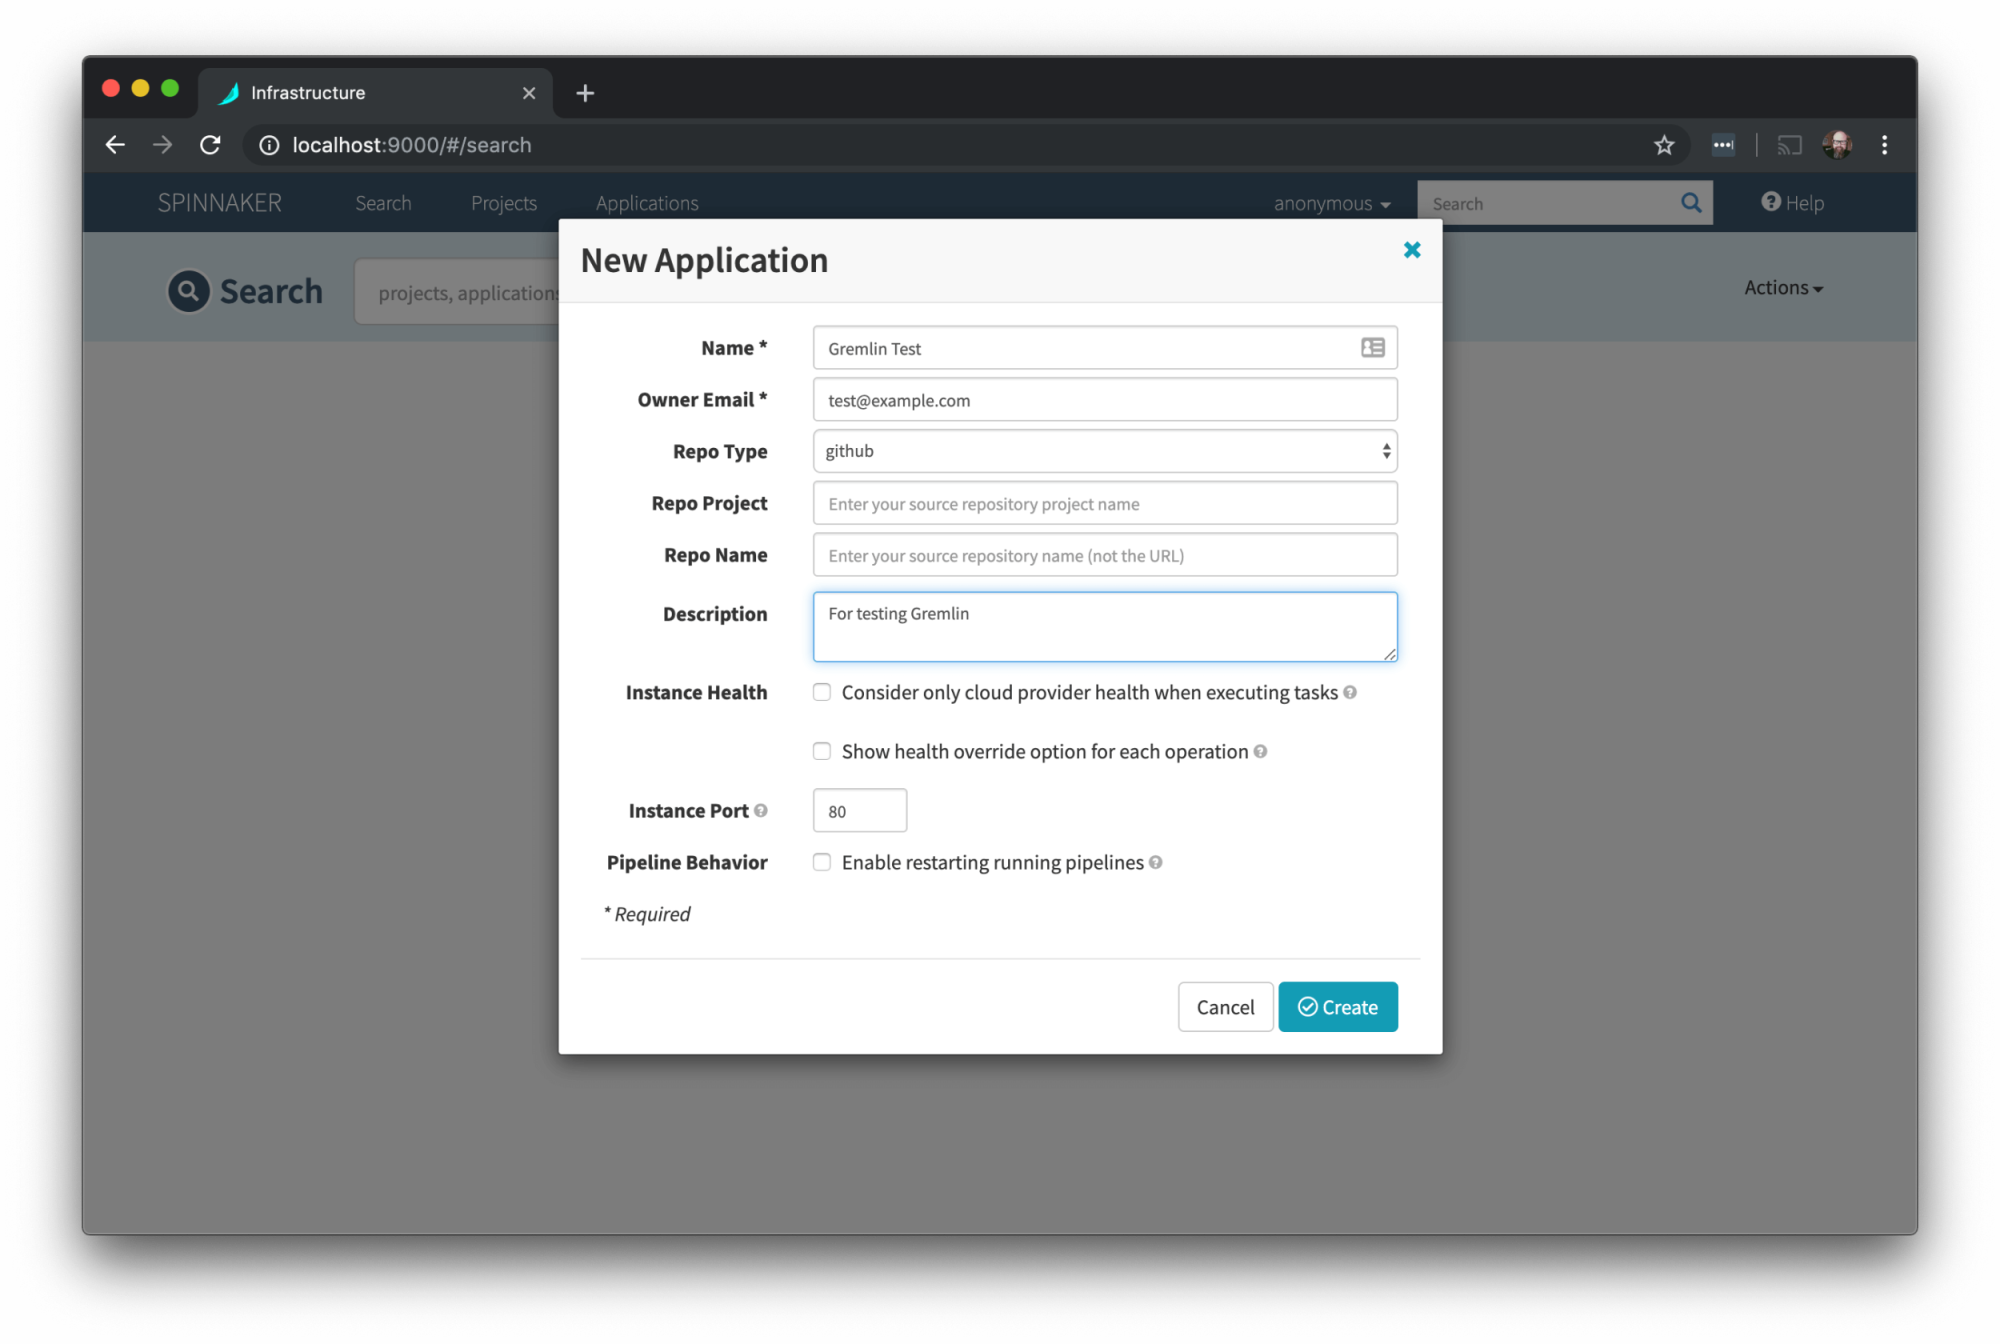Toggle Consider only cloud provider health checkbox

pyautogui.click(x=822, y=693)
